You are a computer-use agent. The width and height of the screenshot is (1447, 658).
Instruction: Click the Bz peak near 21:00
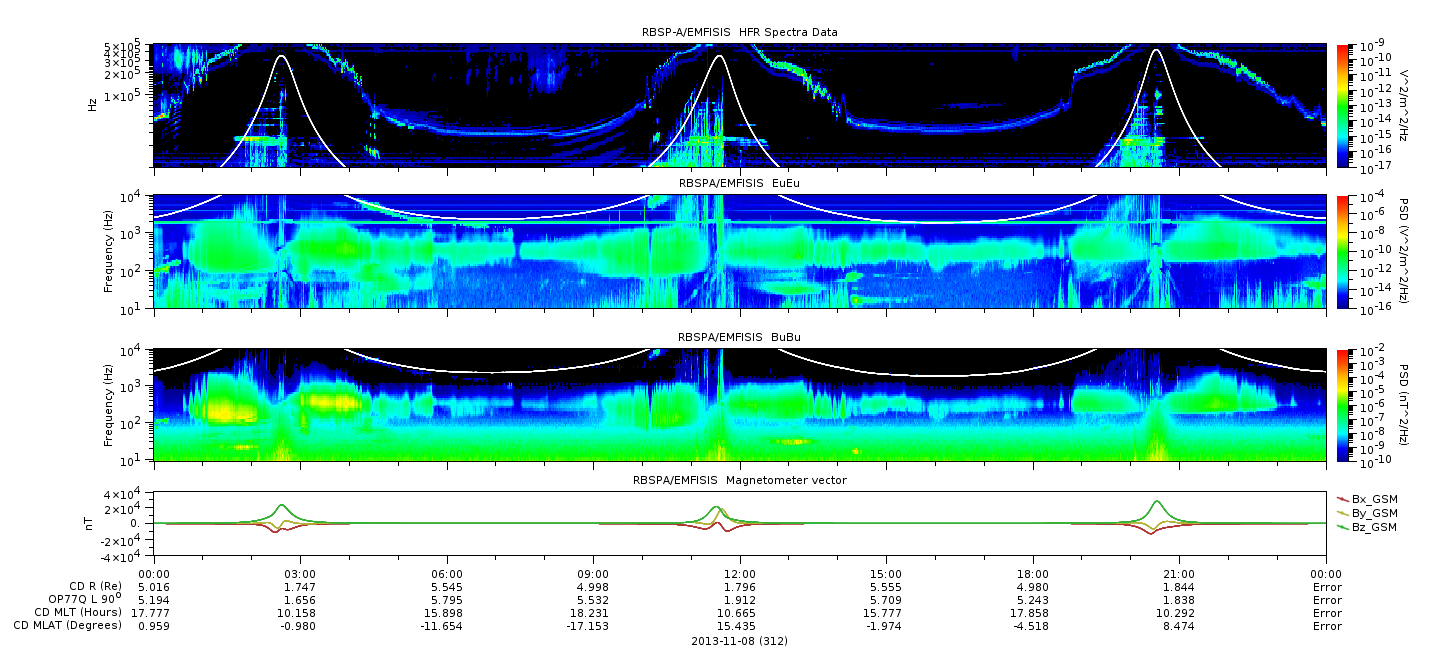click(1157, 501)
